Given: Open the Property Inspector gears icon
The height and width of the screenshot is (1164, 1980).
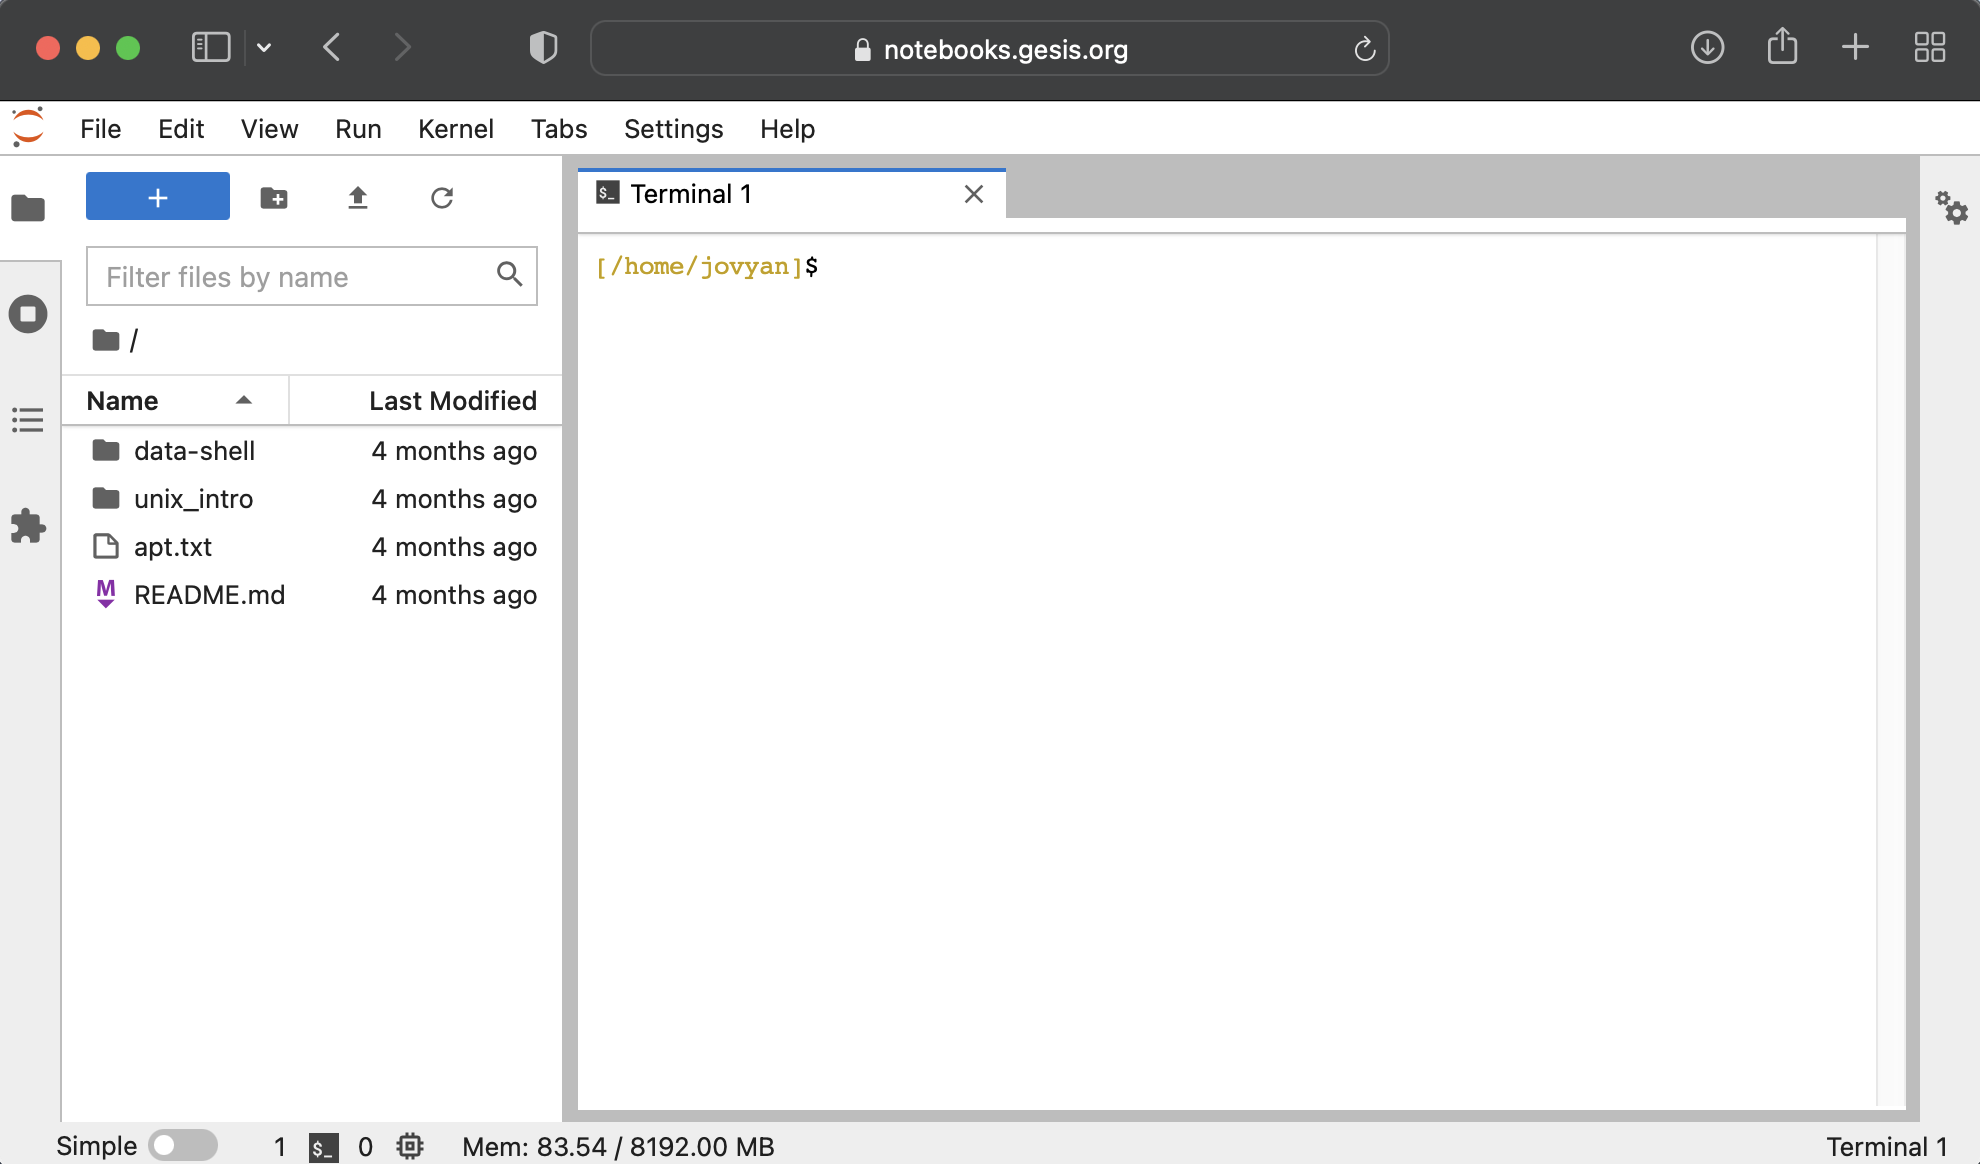Looking at the screenshot, I should coord(1950,208).
